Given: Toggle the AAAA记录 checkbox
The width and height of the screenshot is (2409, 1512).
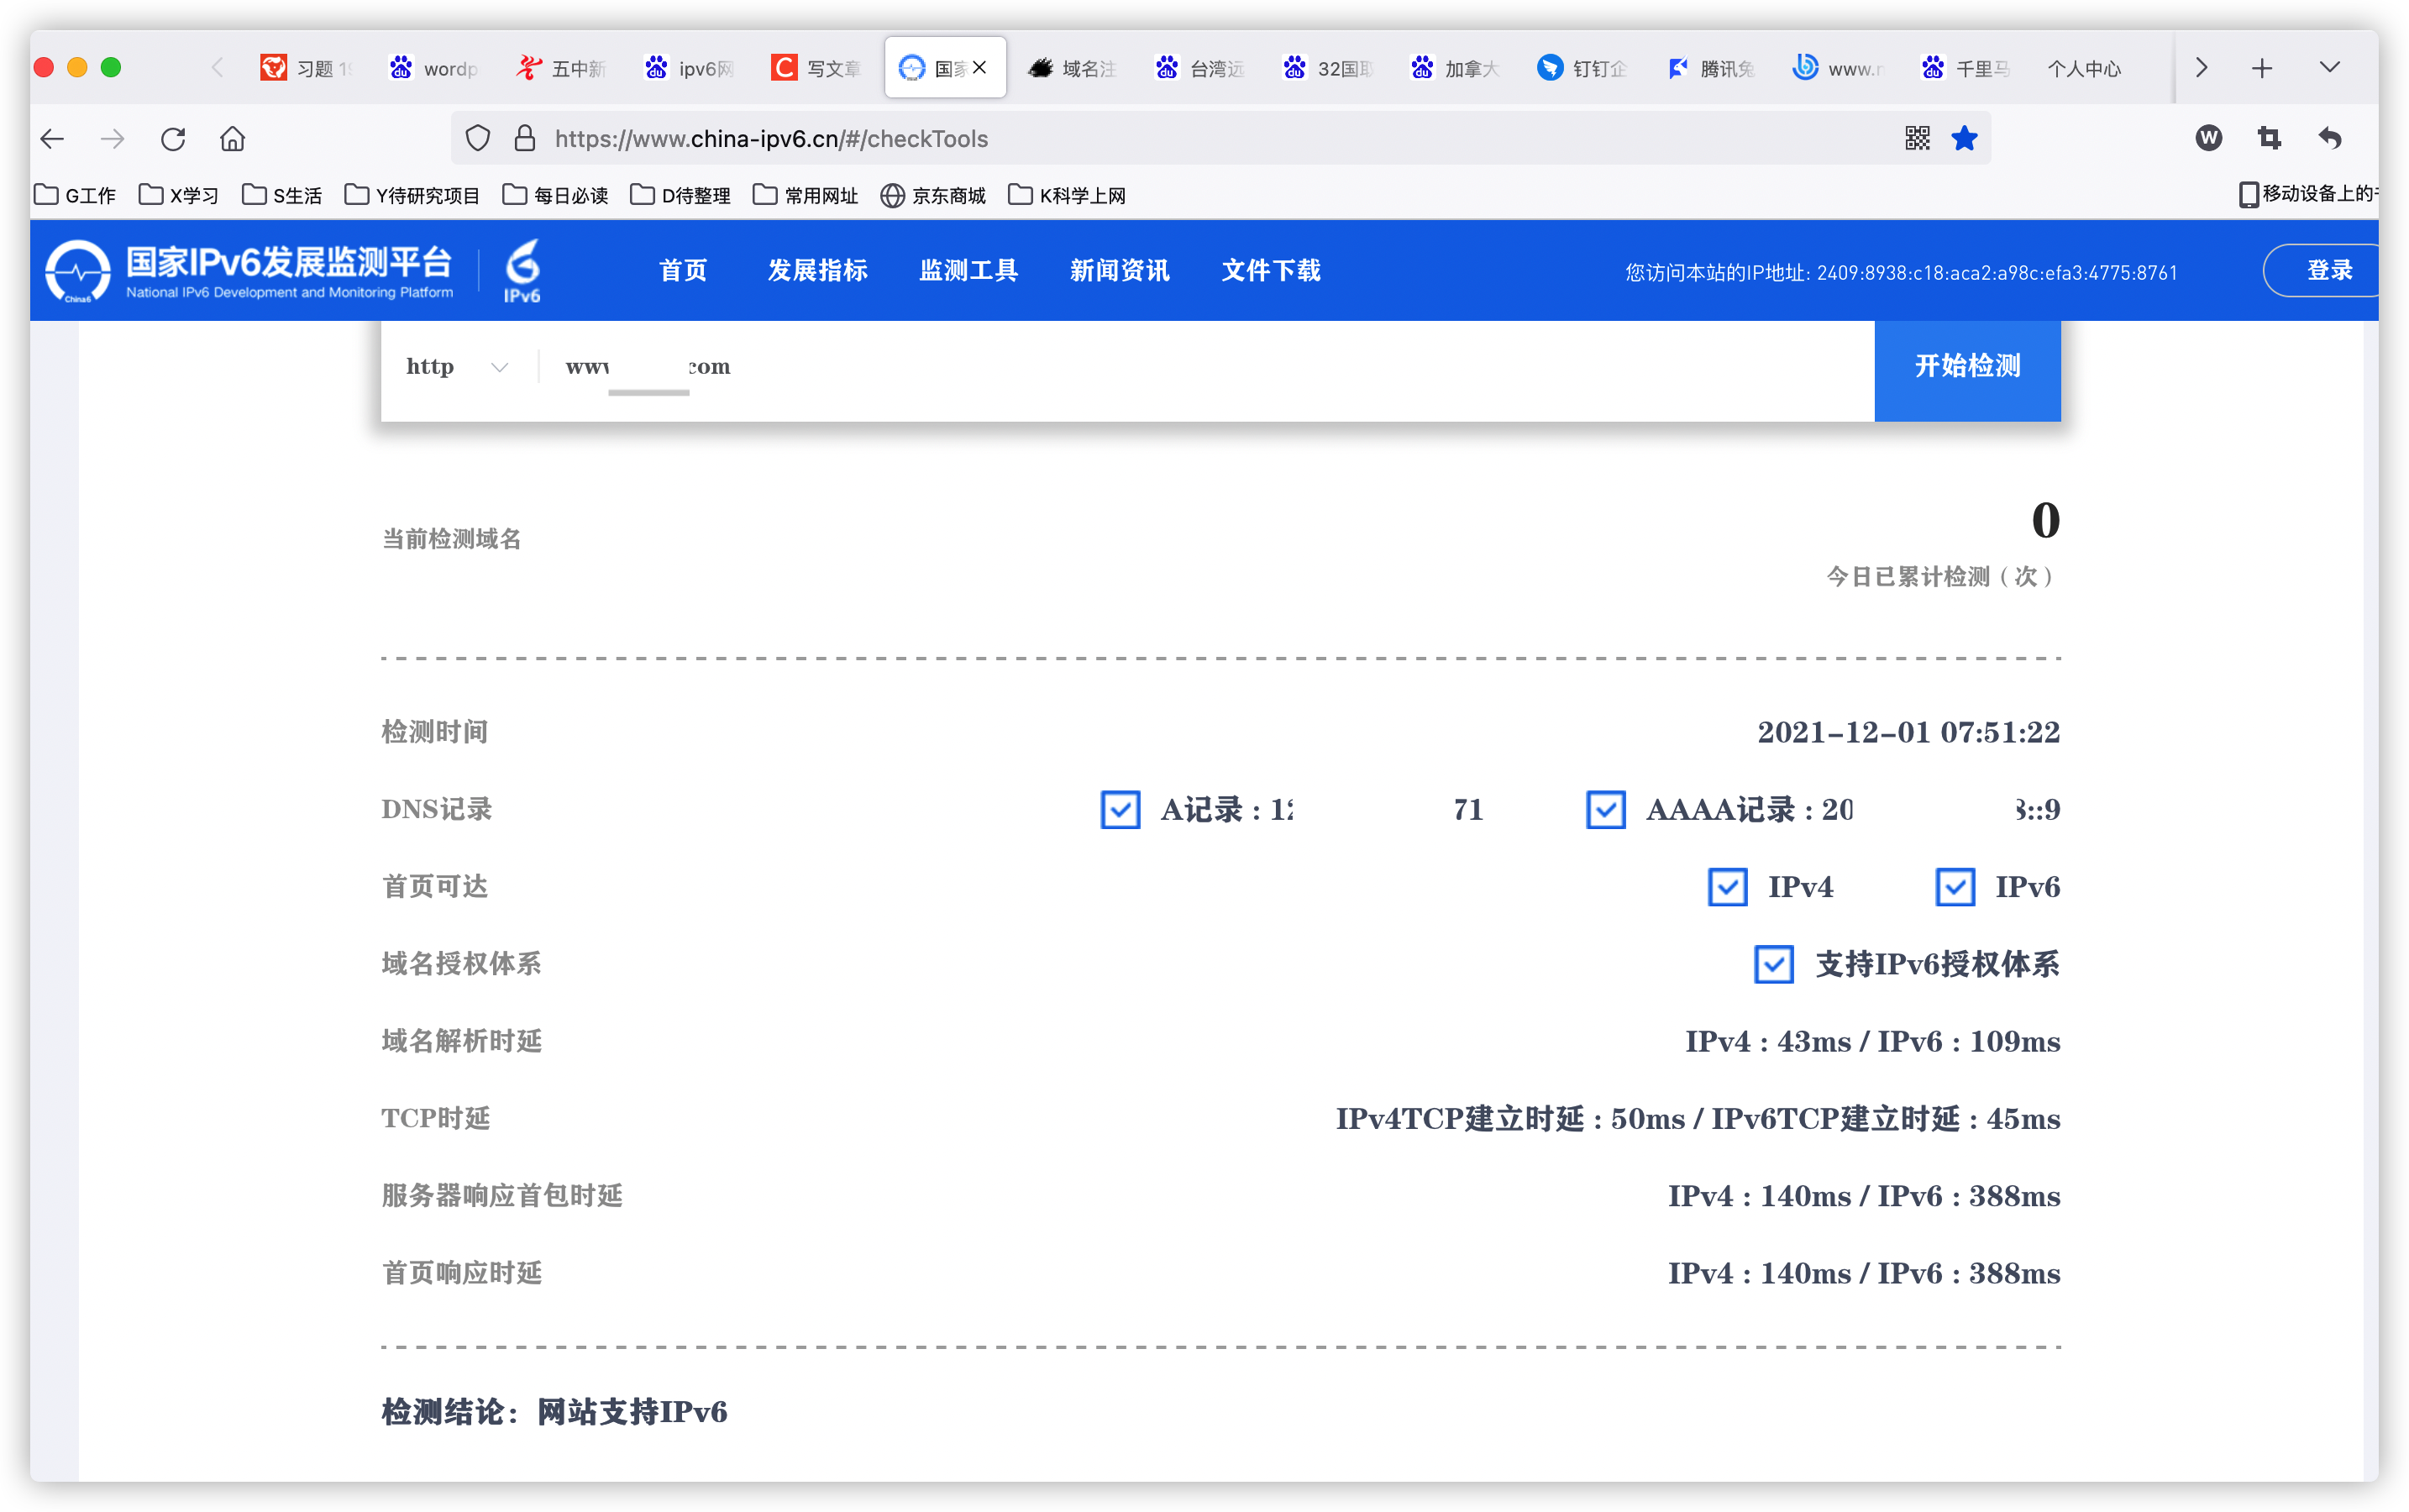Looking at the screenshot, I should [x=1605, y=809].
